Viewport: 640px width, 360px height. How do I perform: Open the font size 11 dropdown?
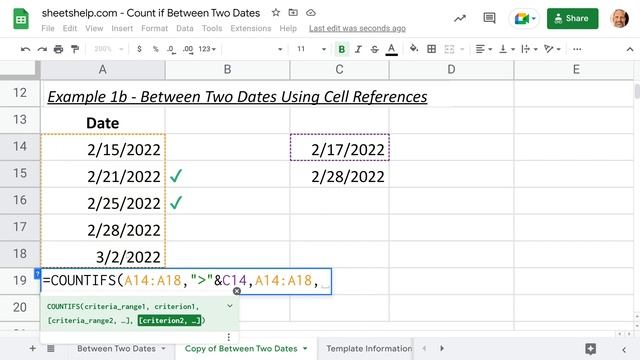(x=311, y=49)
